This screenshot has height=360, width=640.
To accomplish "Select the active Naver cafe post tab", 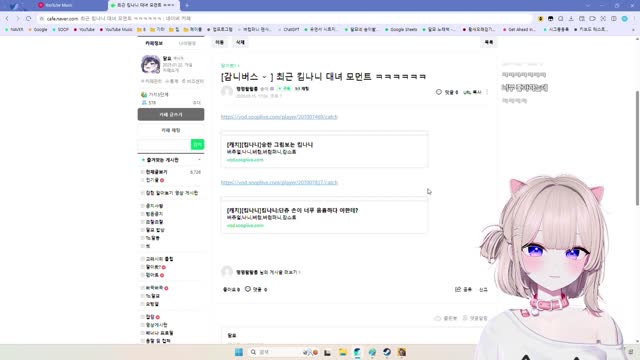I will (x=143, y=5).
